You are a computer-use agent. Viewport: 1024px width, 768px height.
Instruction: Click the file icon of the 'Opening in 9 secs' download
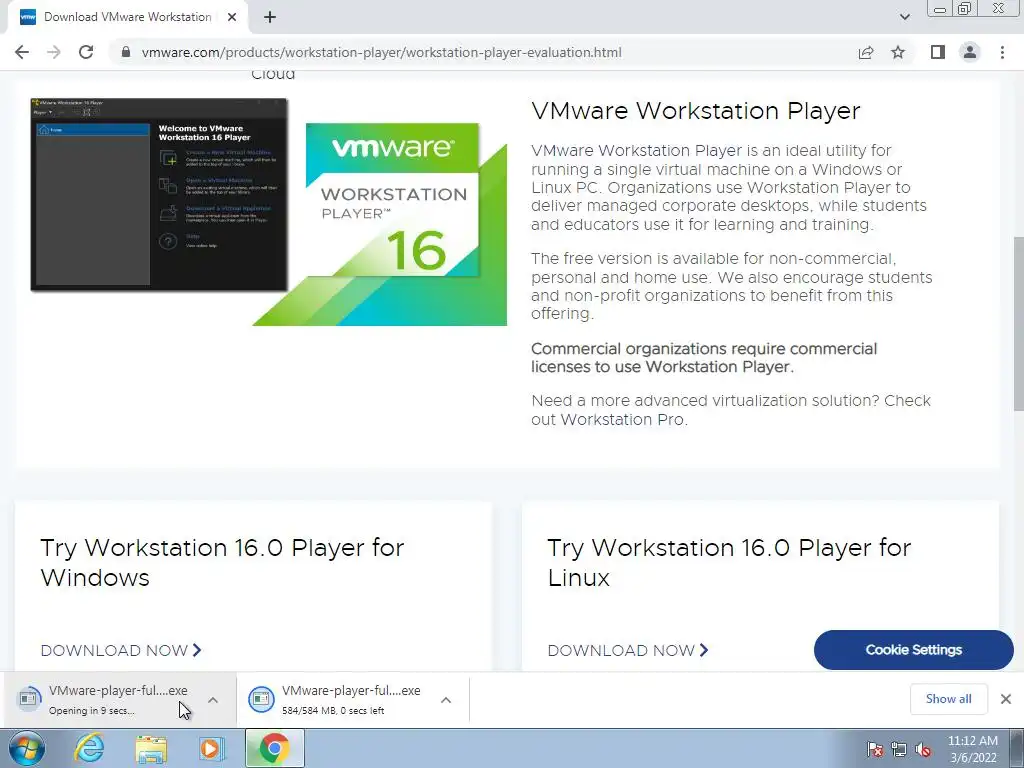click(29, 699)
